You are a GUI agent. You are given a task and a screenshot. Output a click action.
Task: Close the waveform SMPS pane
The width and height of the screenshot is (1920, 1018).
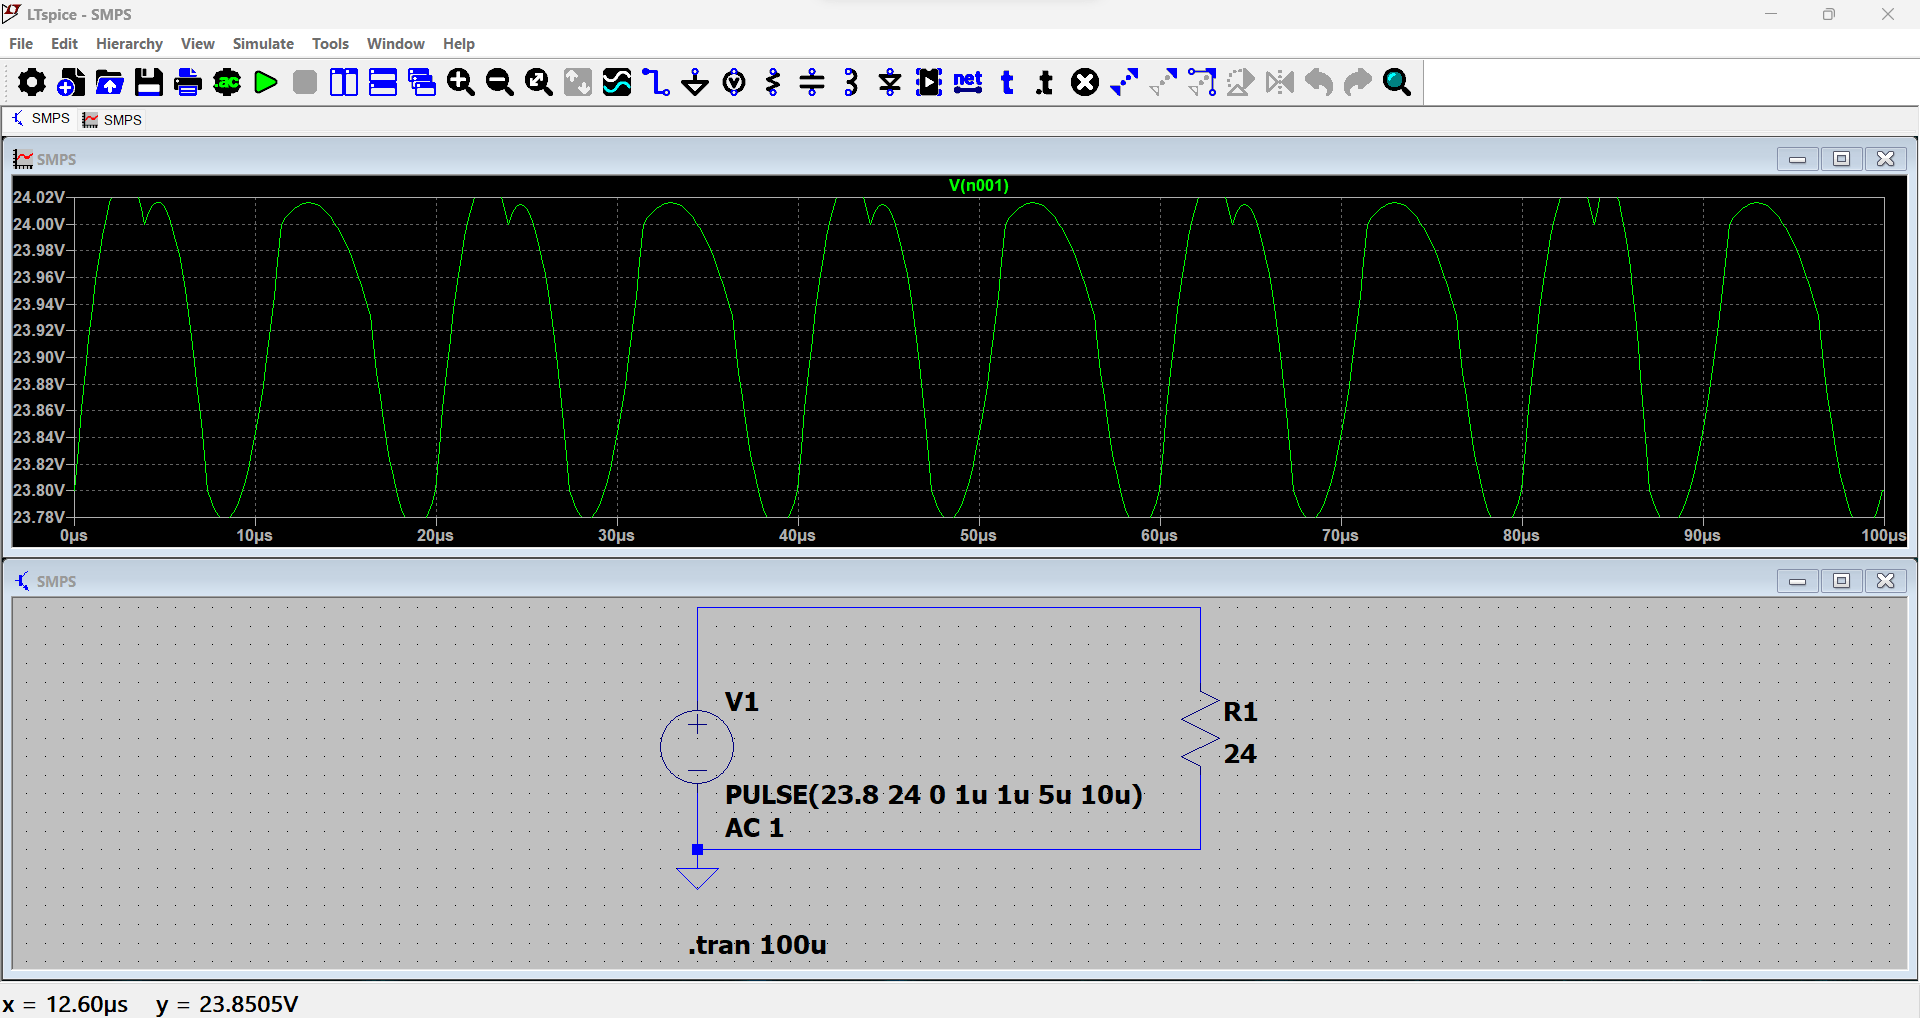(x=1885, y=159)
